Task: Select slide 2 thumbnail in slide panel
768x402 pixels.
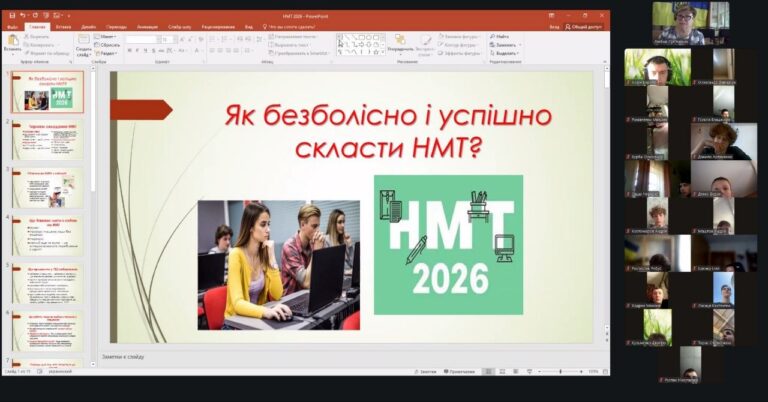Action: click(48, 139)
